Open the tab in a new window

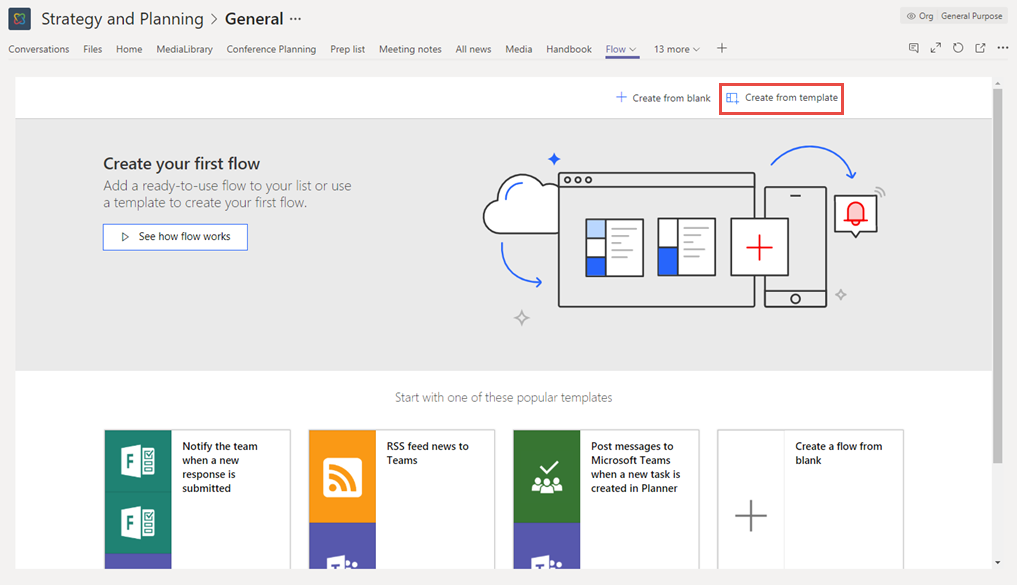980,48
